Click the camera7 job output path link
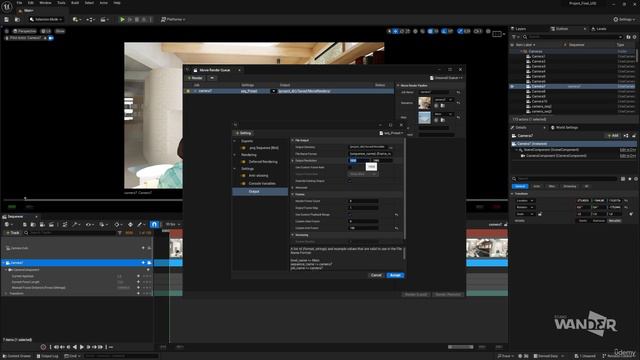640x360 pixels. (304, 91)
